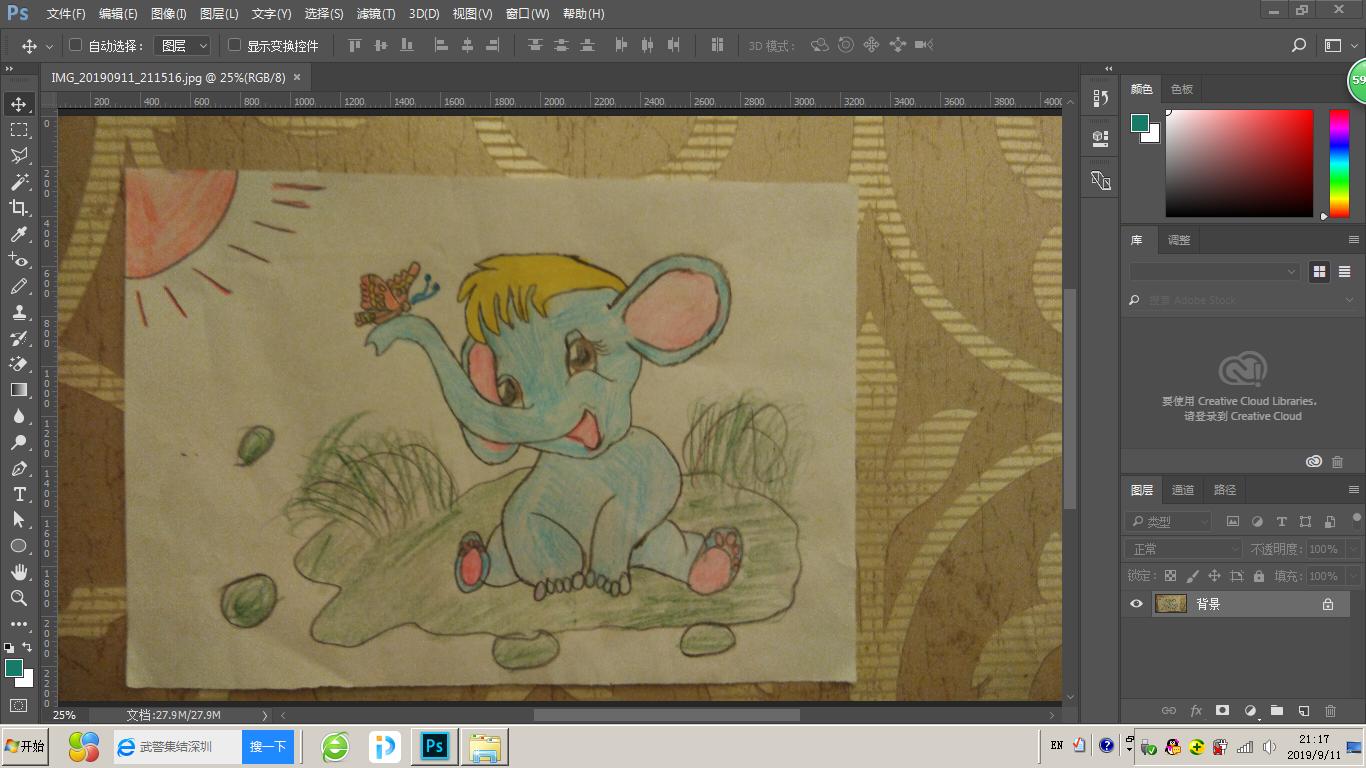Open the 滤镜(T) menu
Viewport: 1366px width, 768px height.
(x=376, y=14)
